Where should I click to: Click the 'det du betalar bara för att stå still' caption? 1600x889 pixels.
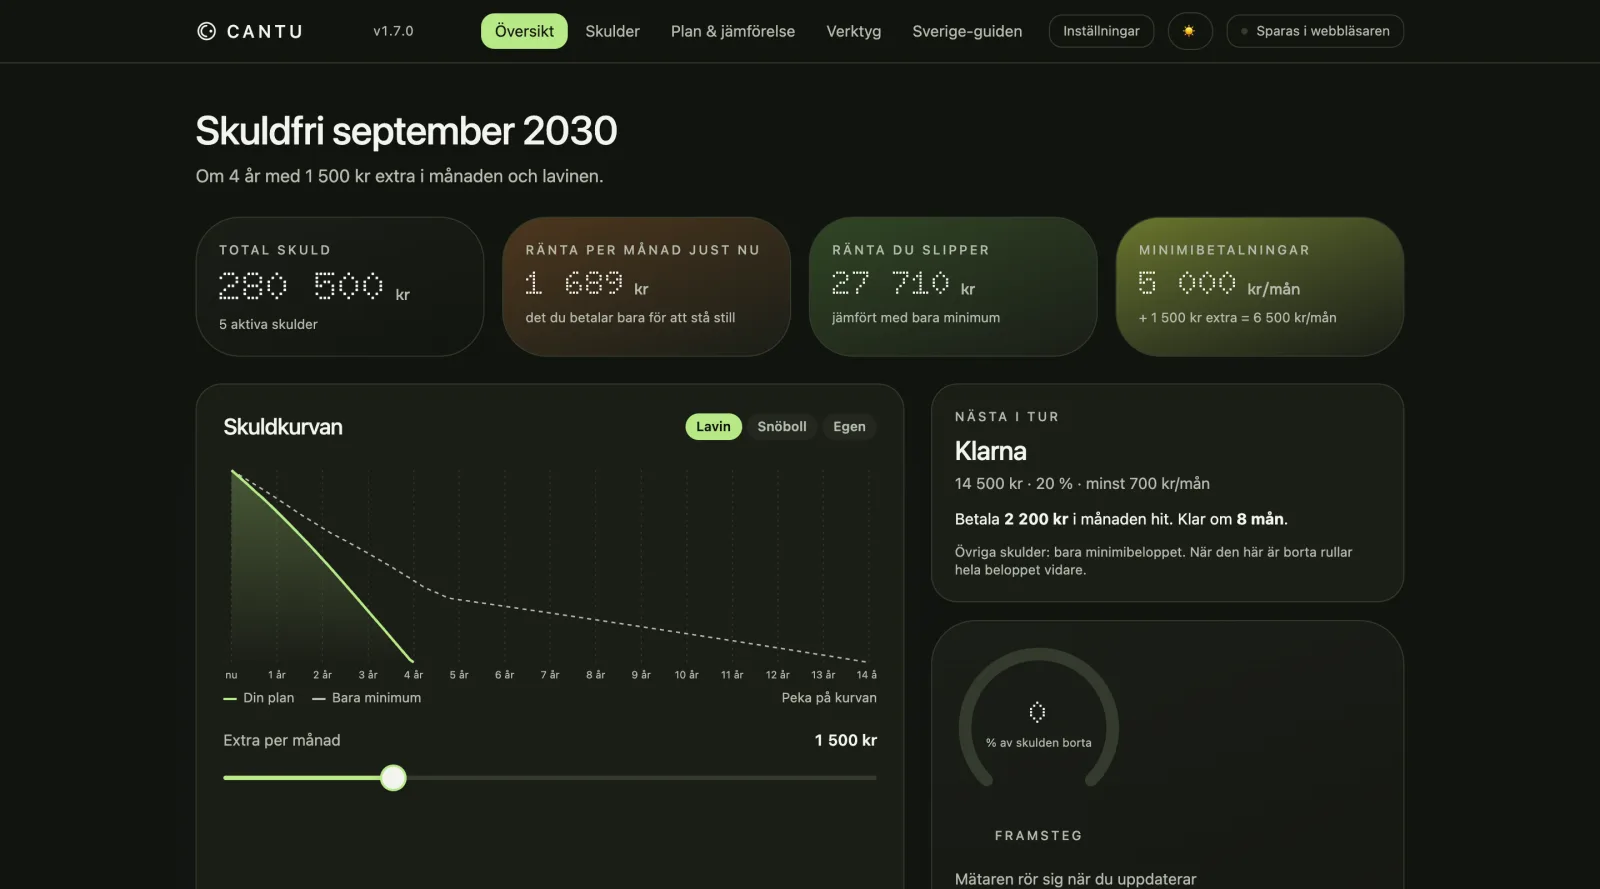630,318
